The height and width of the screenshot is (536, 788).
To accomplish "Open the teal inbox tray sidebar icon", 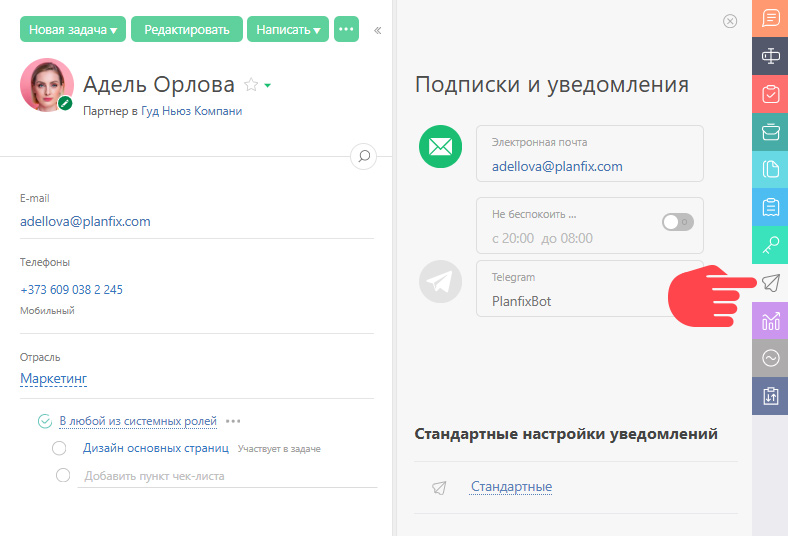I will point(770,132).
